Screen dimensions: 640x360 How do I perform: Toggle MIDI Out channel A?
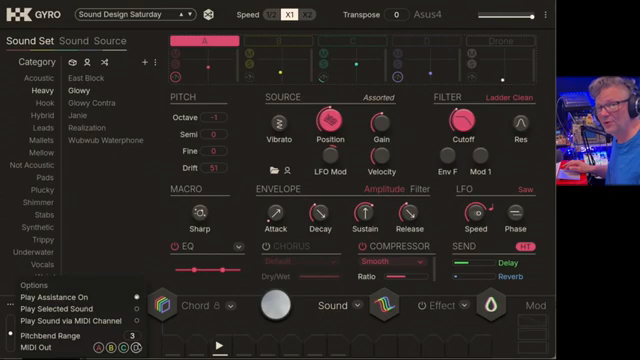point(98,348)
